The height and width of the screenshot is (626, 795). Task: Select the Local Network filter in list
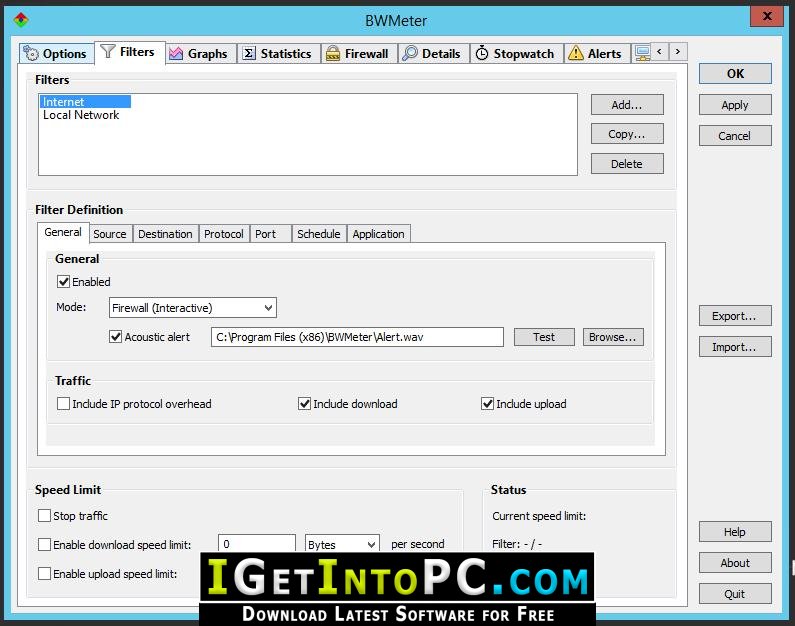click(x=81, y=115)
